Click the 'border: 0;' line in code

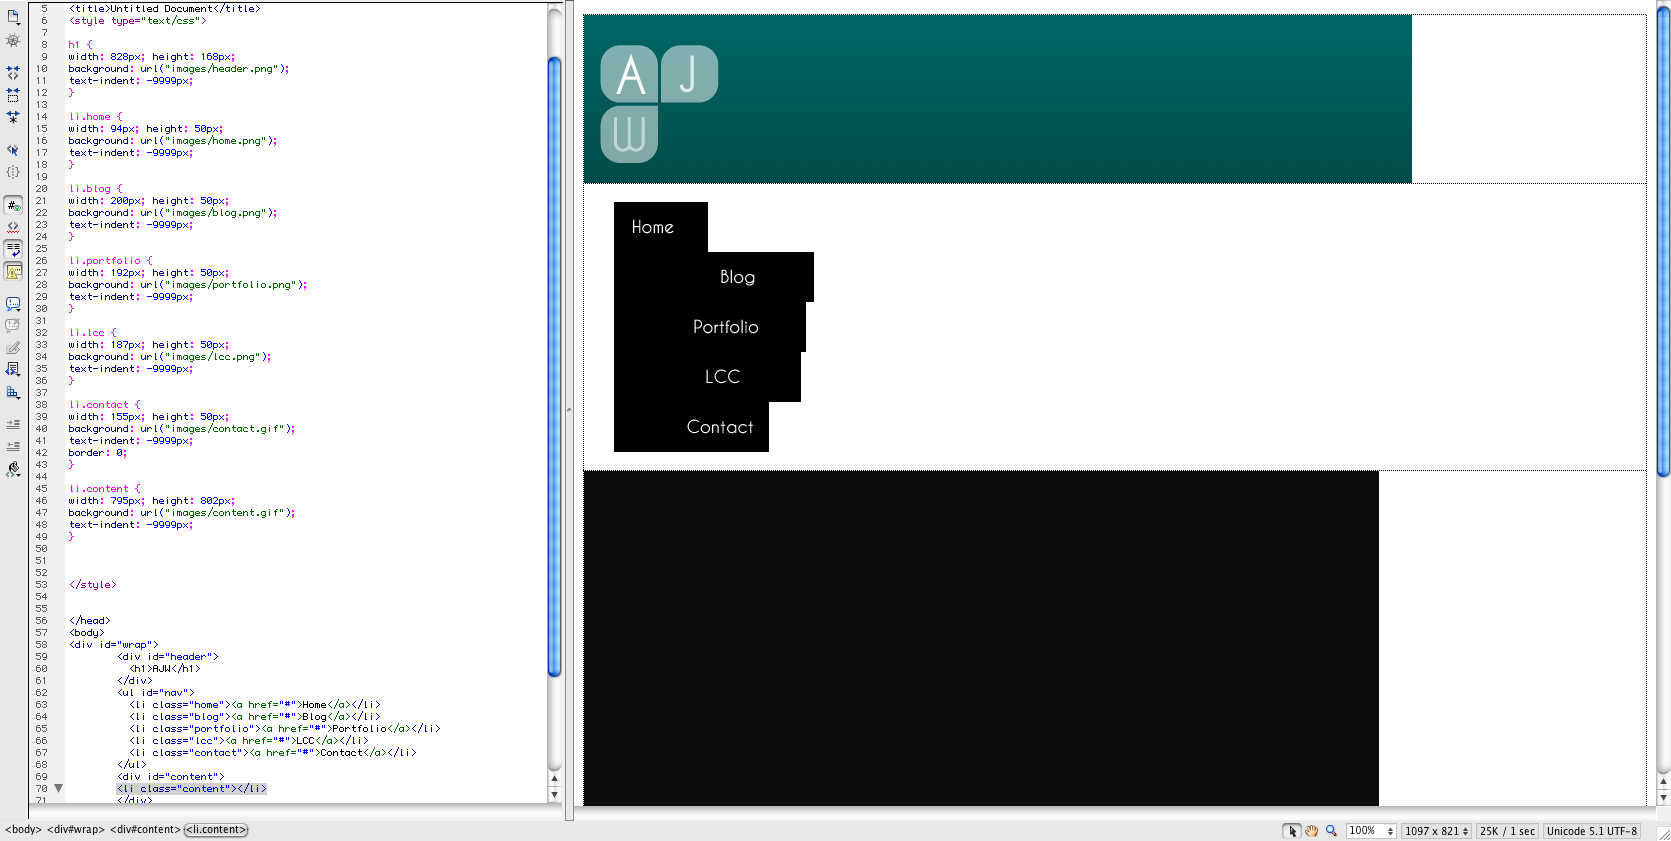tap(98, 453)
